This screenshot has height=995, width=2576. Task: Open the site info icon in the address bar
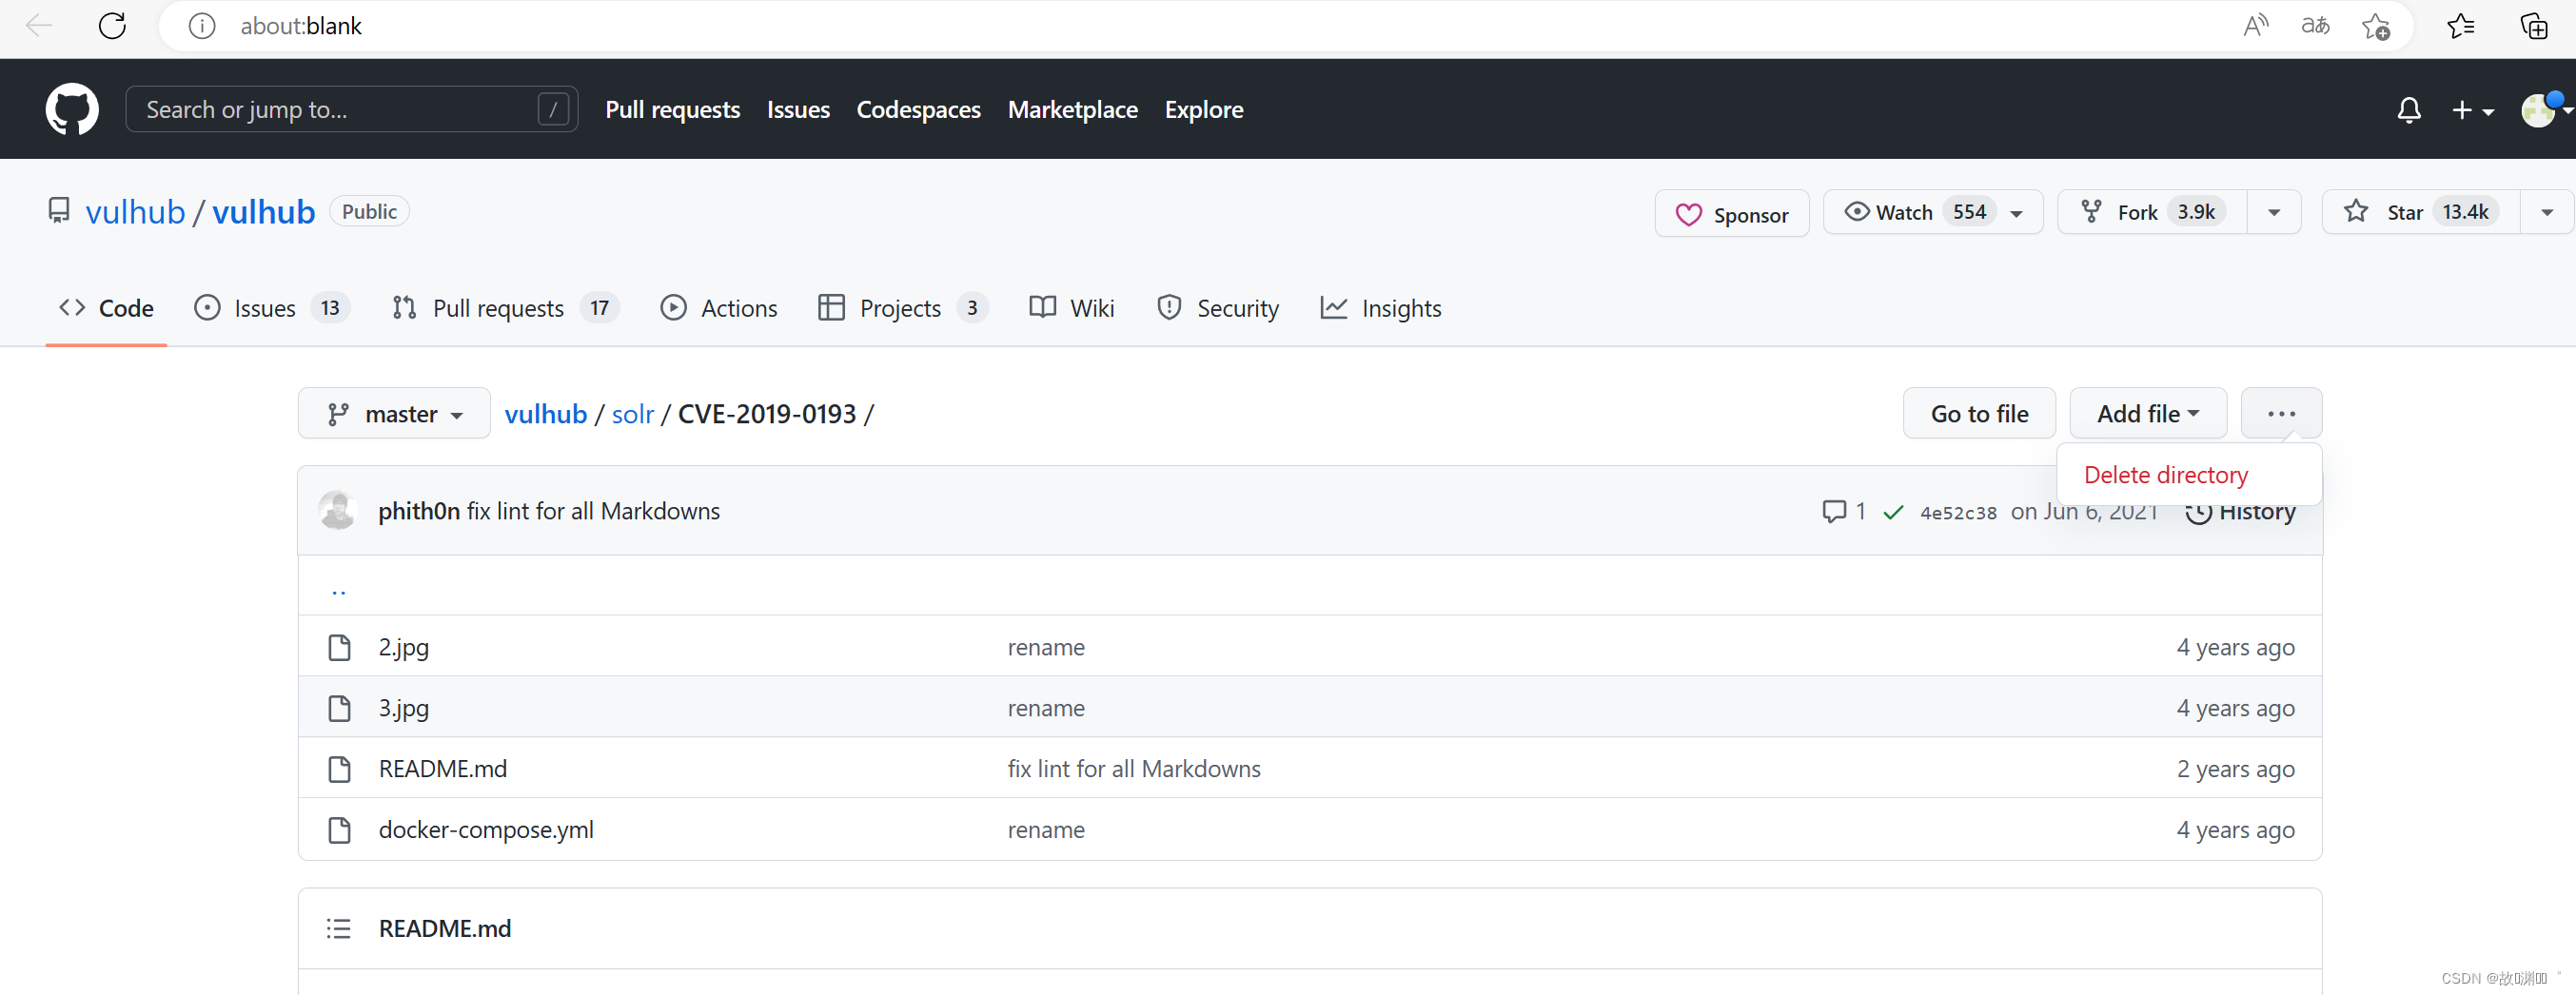[x=202, y=26]
